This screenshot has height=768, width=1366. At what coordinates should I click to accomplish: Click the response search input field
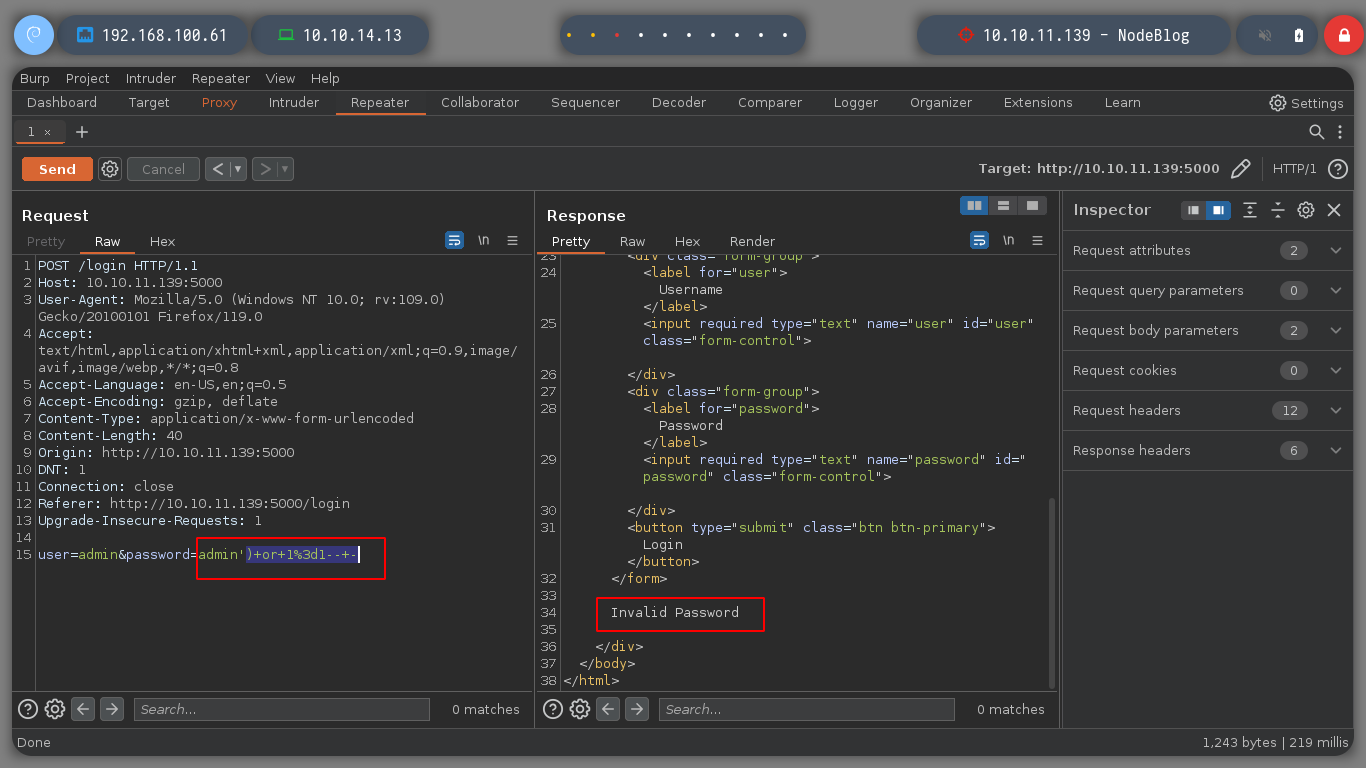tap(806, 709)
